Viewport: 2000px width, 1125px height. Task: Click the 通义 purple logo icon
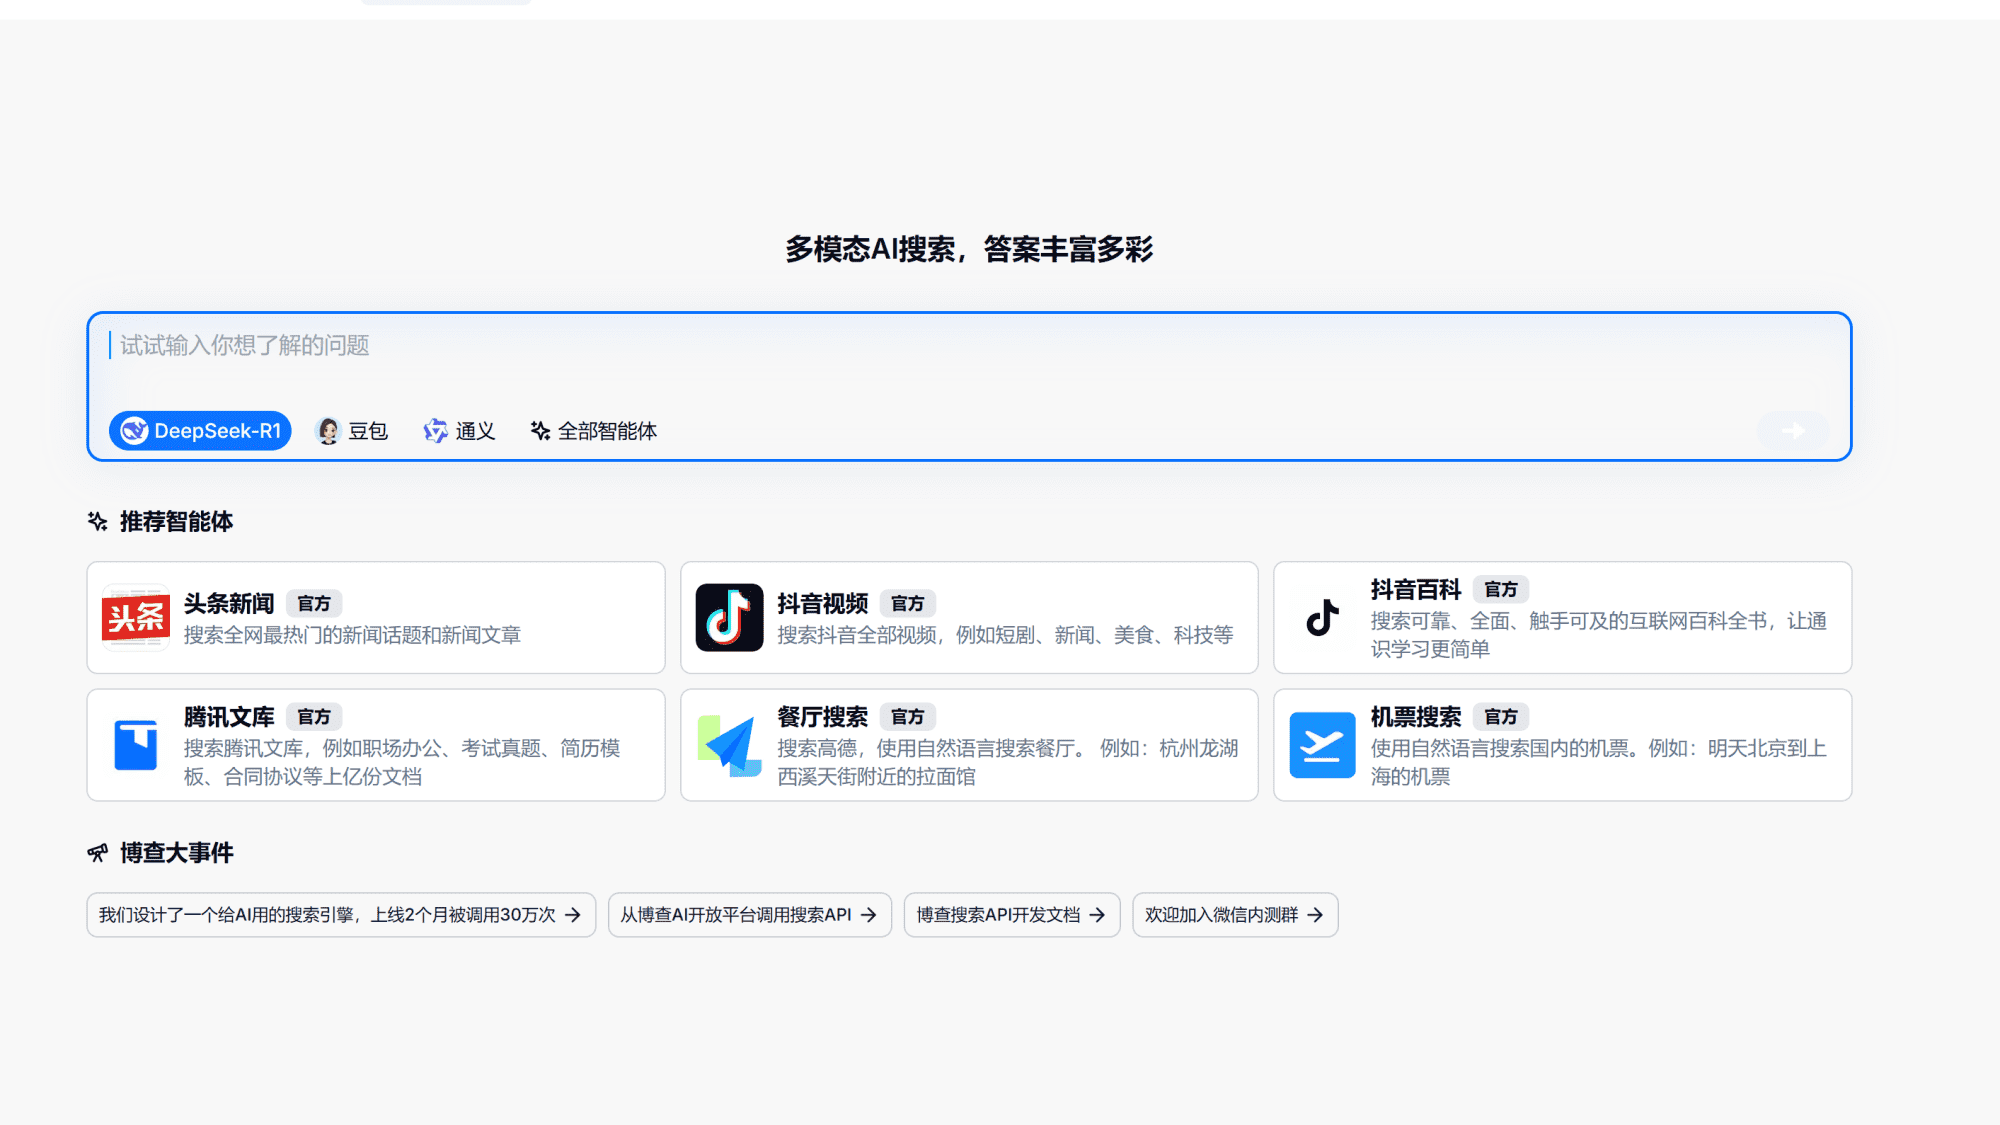[x=435, y=431]
